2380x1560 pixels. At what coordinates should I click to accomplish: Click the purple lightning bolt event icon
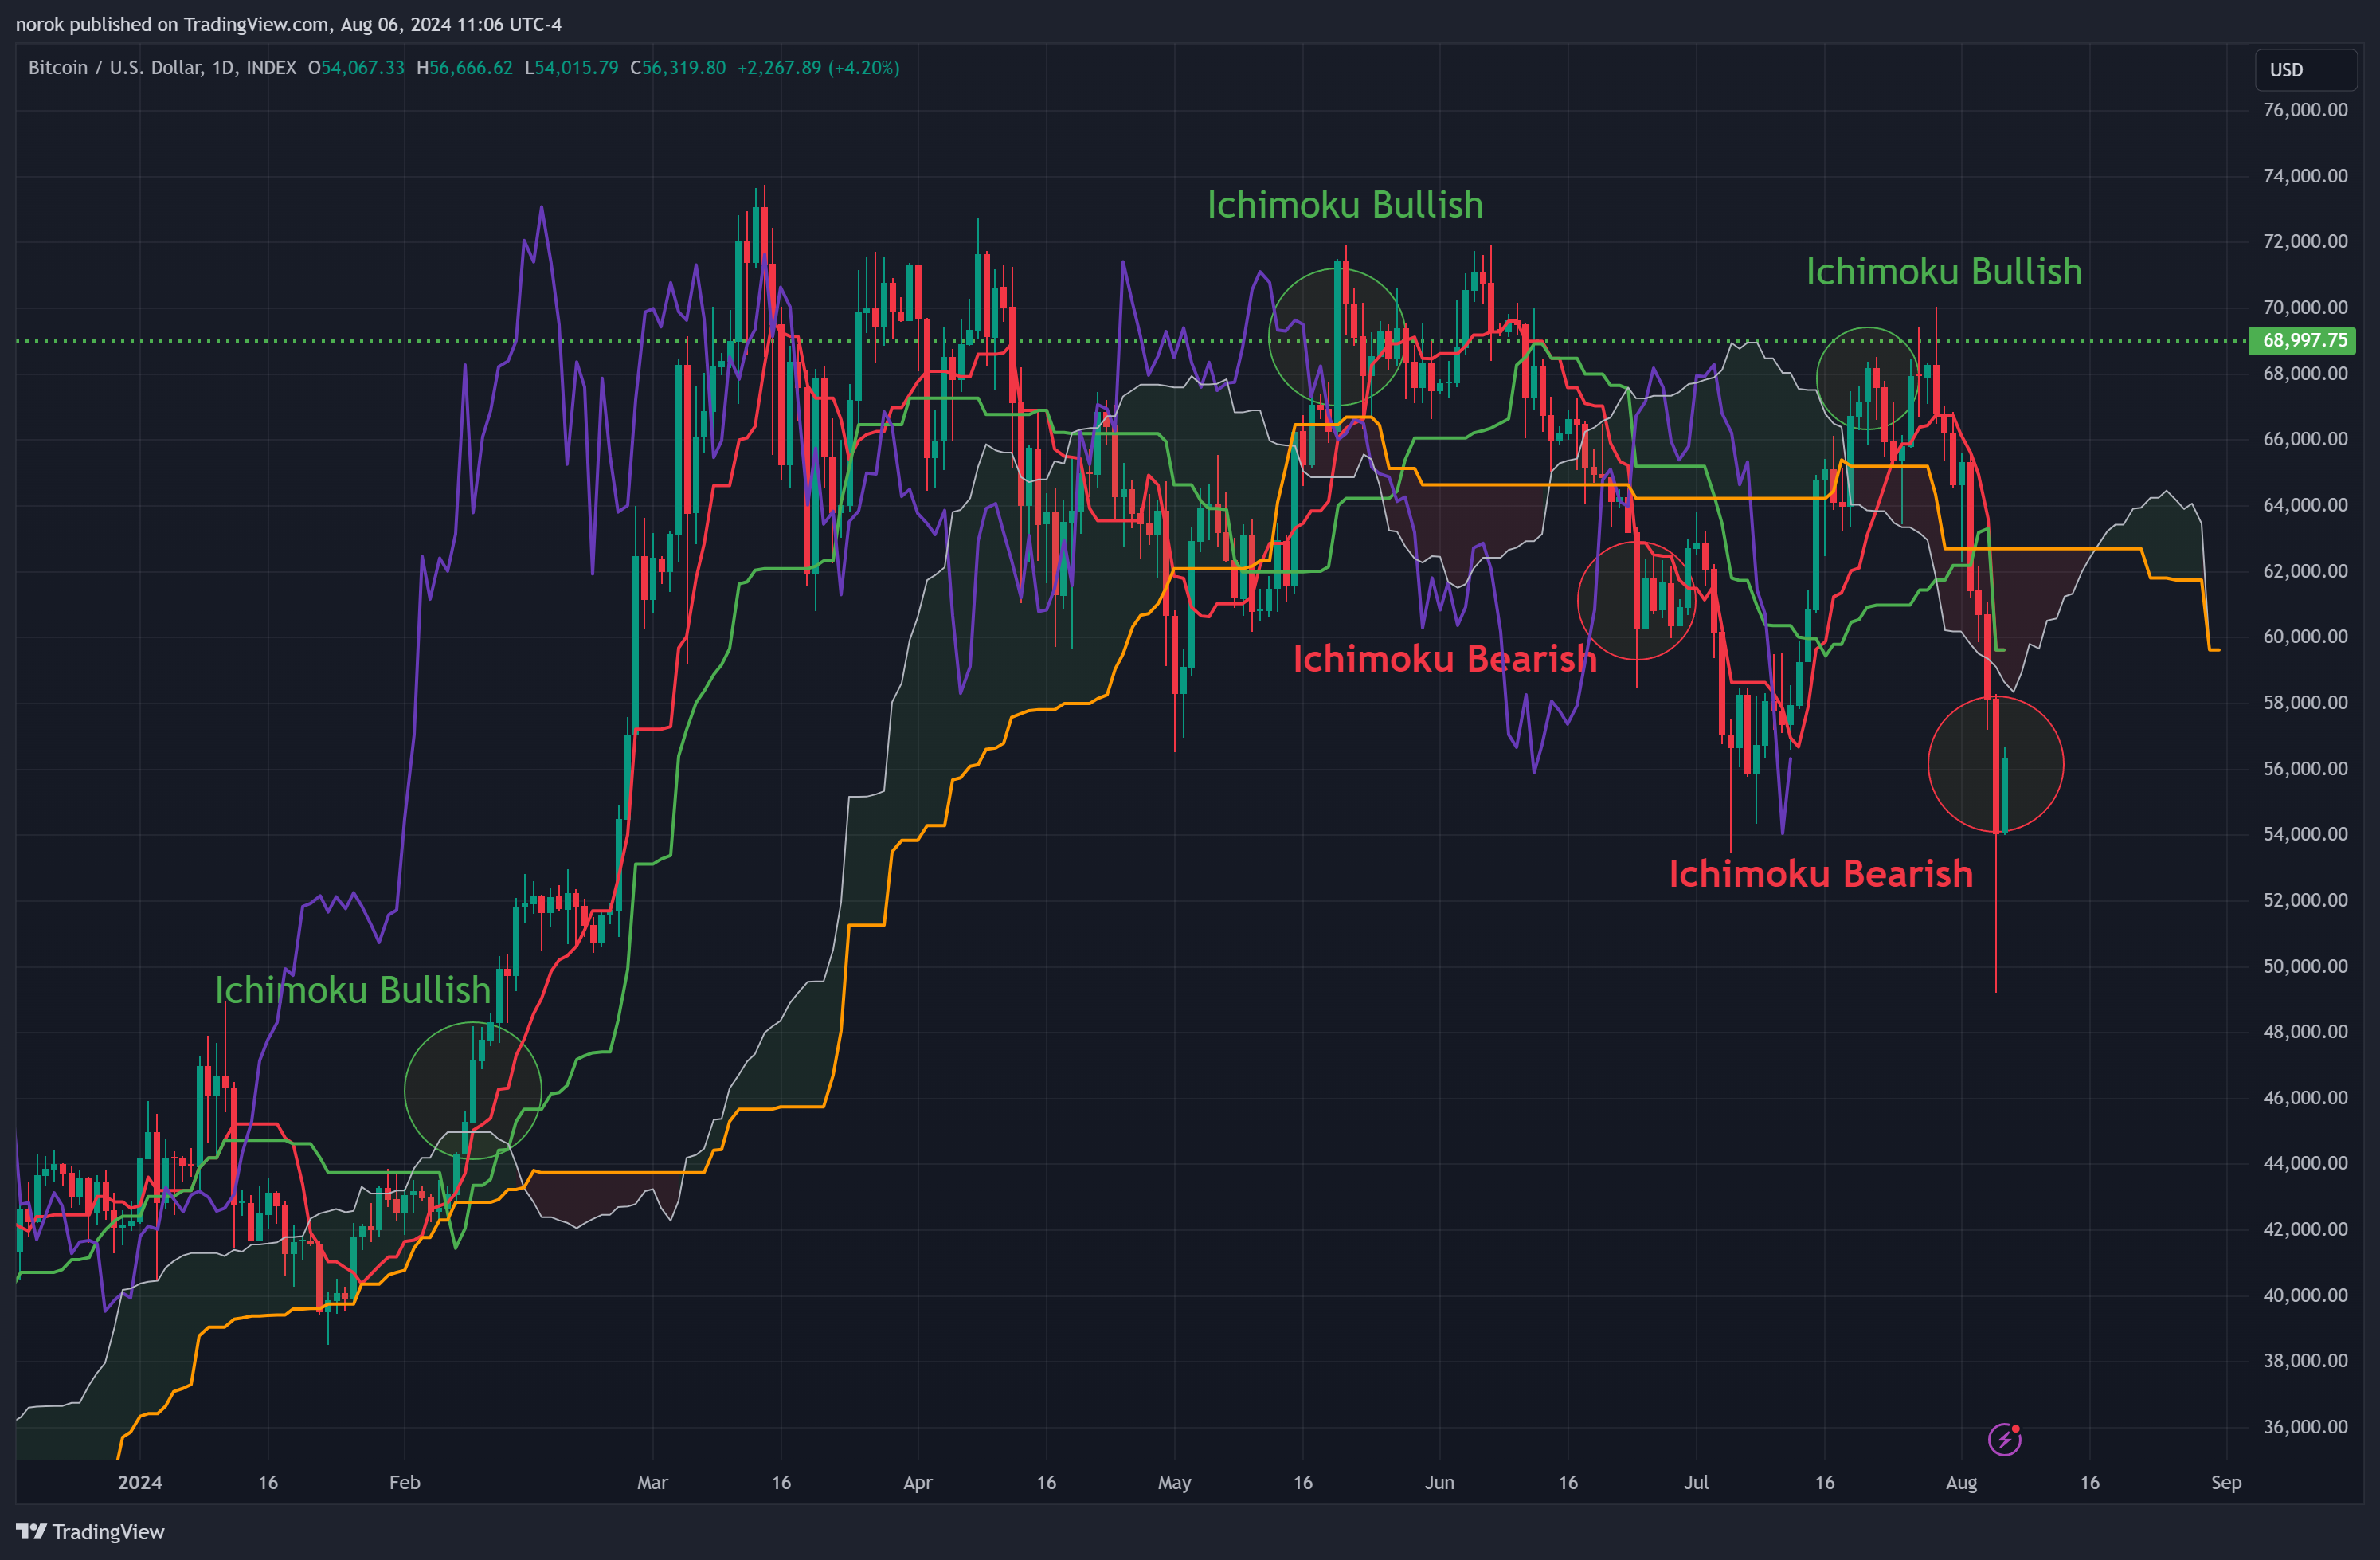(x=2004, y=1439)
